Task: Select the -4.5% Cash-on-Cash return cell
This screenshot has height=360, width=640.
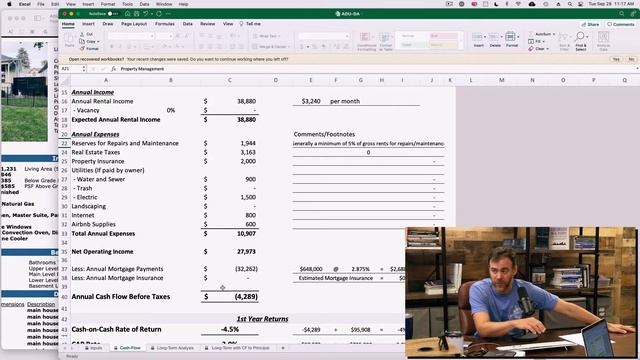Action: 230,329
